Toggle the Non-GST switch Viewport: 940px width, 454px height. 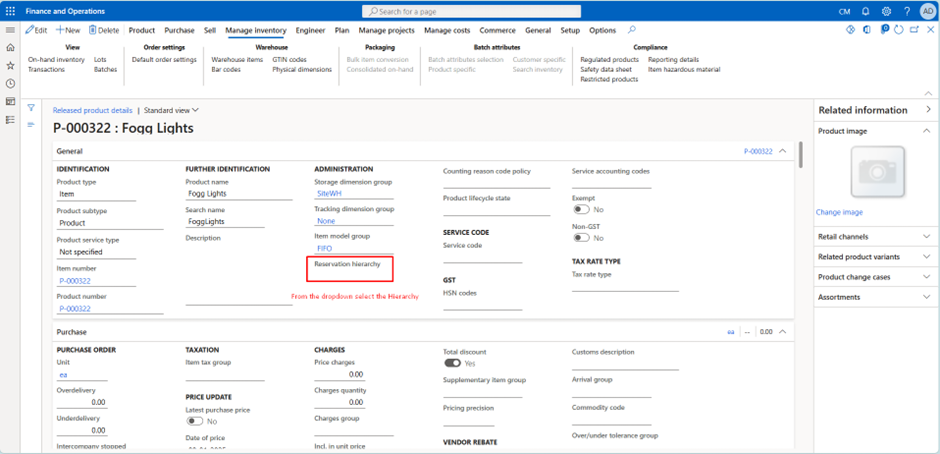(582, 237)
